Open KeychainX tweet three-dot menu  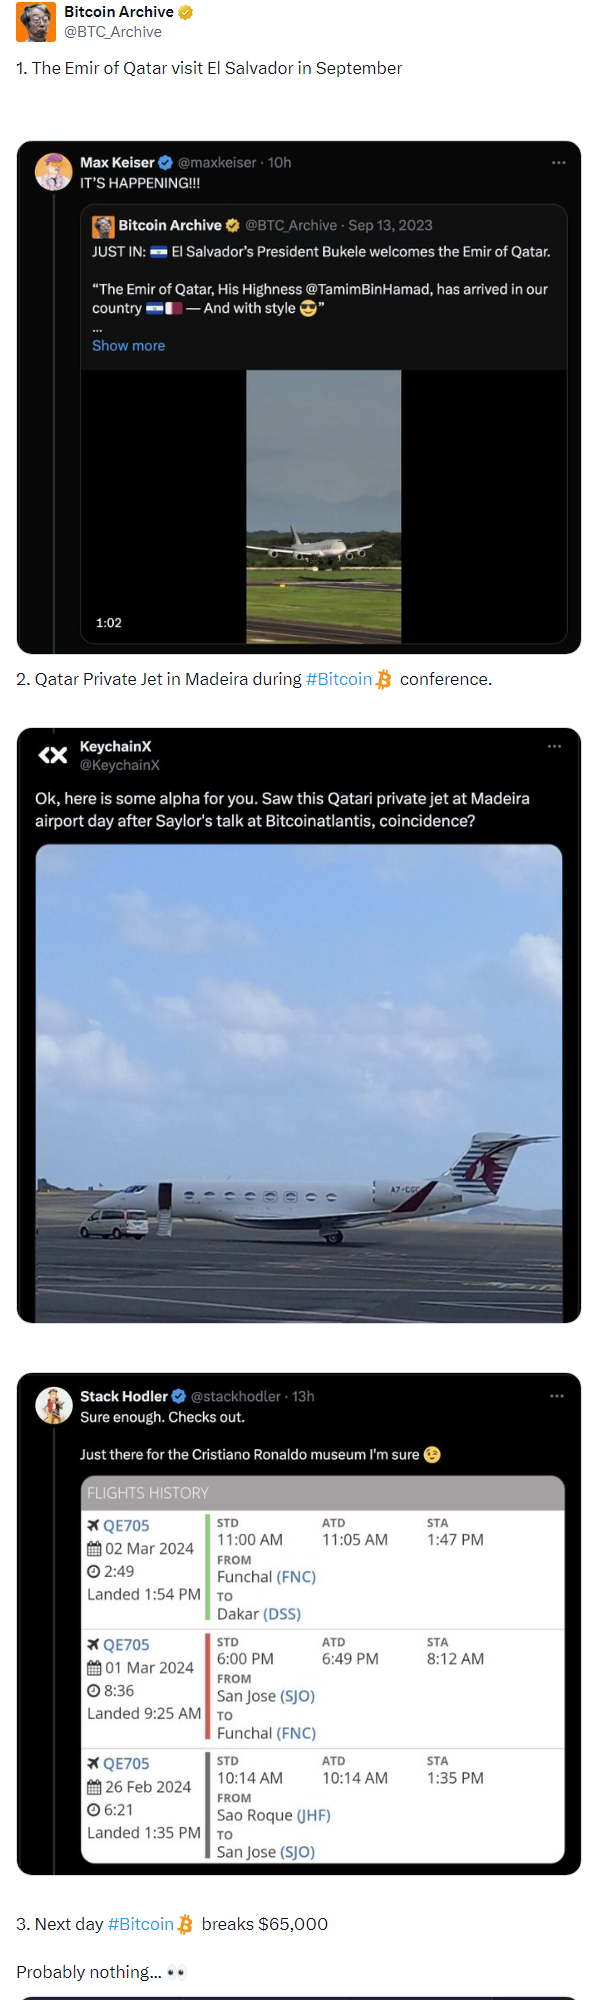pos(554,746)
